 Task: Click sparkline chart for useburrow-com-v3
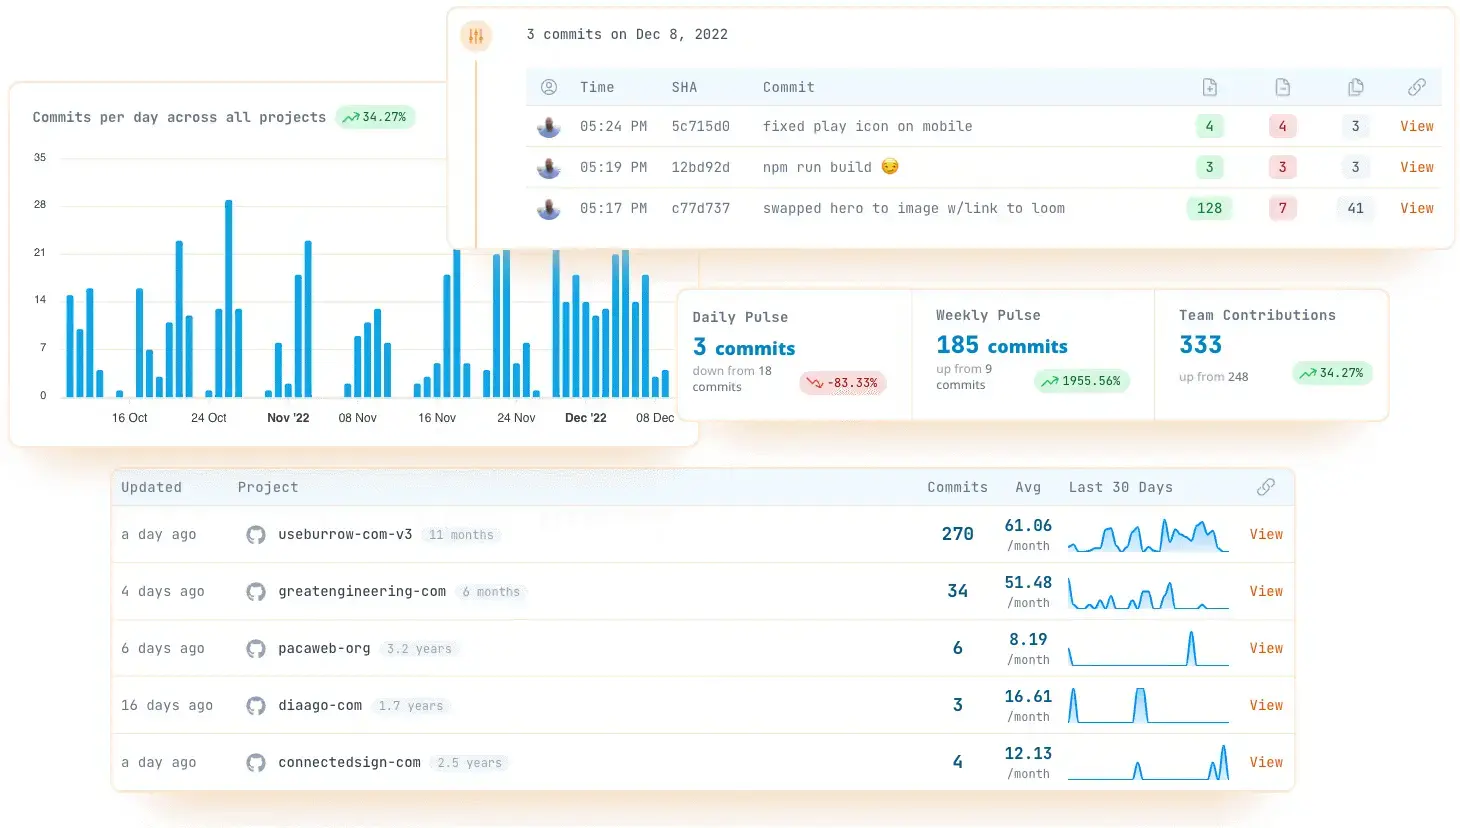click(1148, 535)
